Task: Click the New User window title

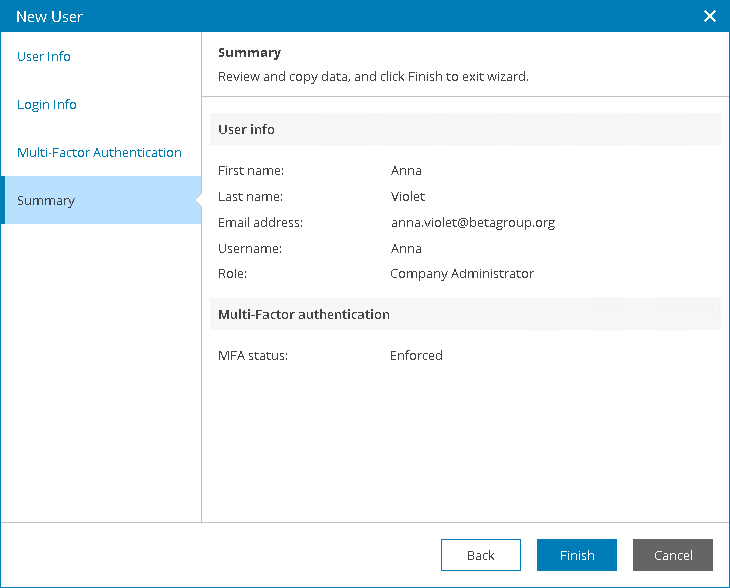Action: tap(49, 16)
